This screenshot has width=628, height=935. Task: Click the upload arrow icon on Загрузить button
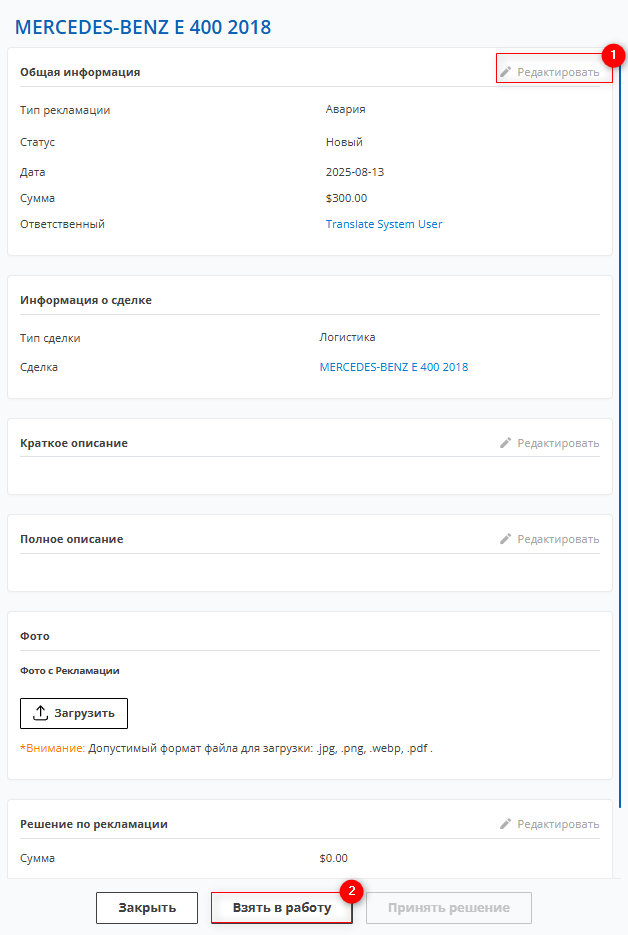40,713
